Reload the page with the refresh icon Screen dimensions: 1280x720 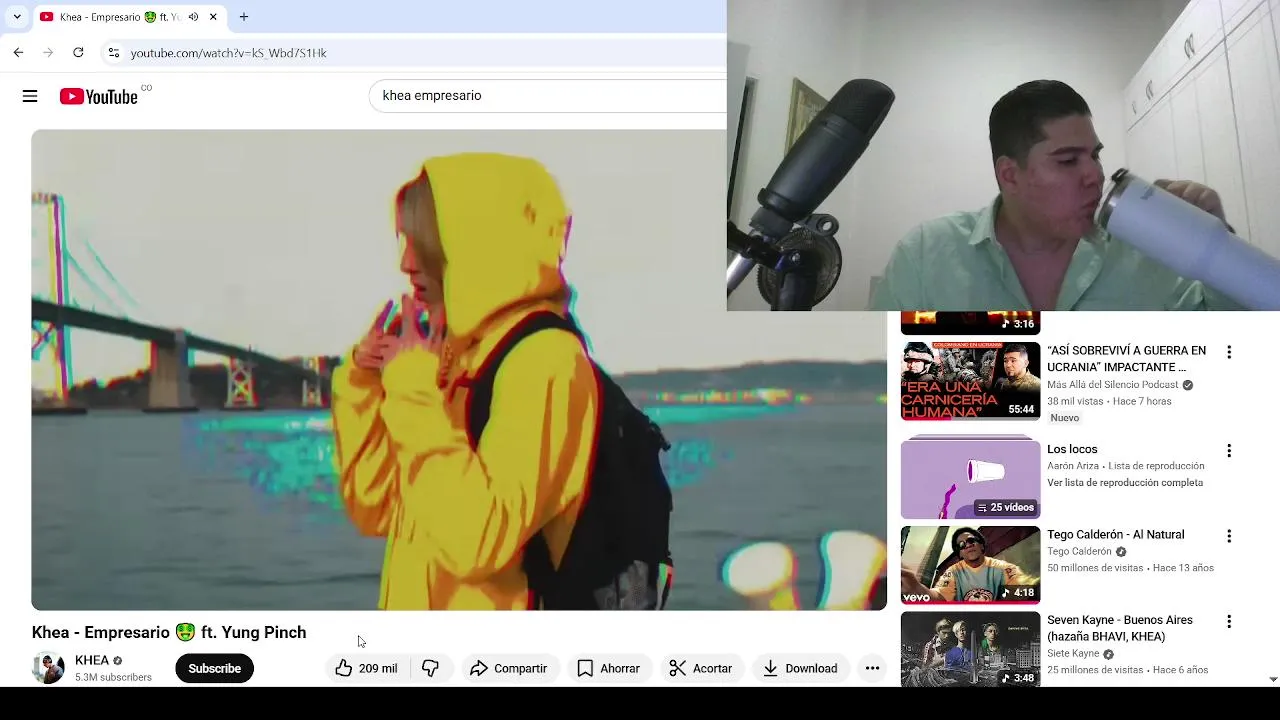78,52
